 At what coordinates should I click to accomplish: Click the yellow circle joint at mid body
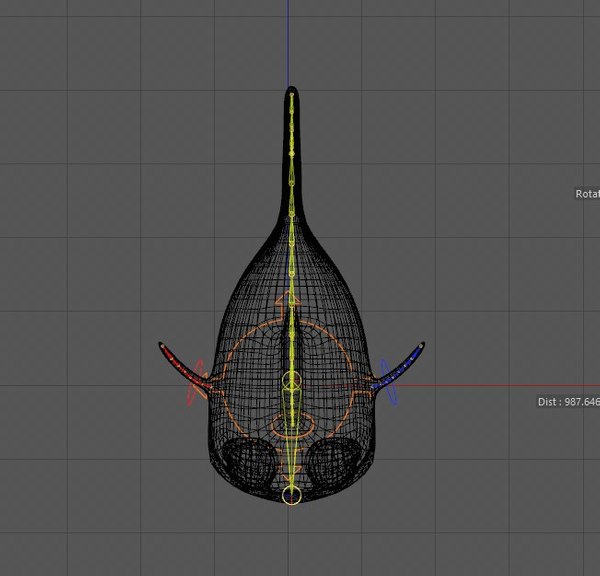pyautogui.click(x=292, y=382)
